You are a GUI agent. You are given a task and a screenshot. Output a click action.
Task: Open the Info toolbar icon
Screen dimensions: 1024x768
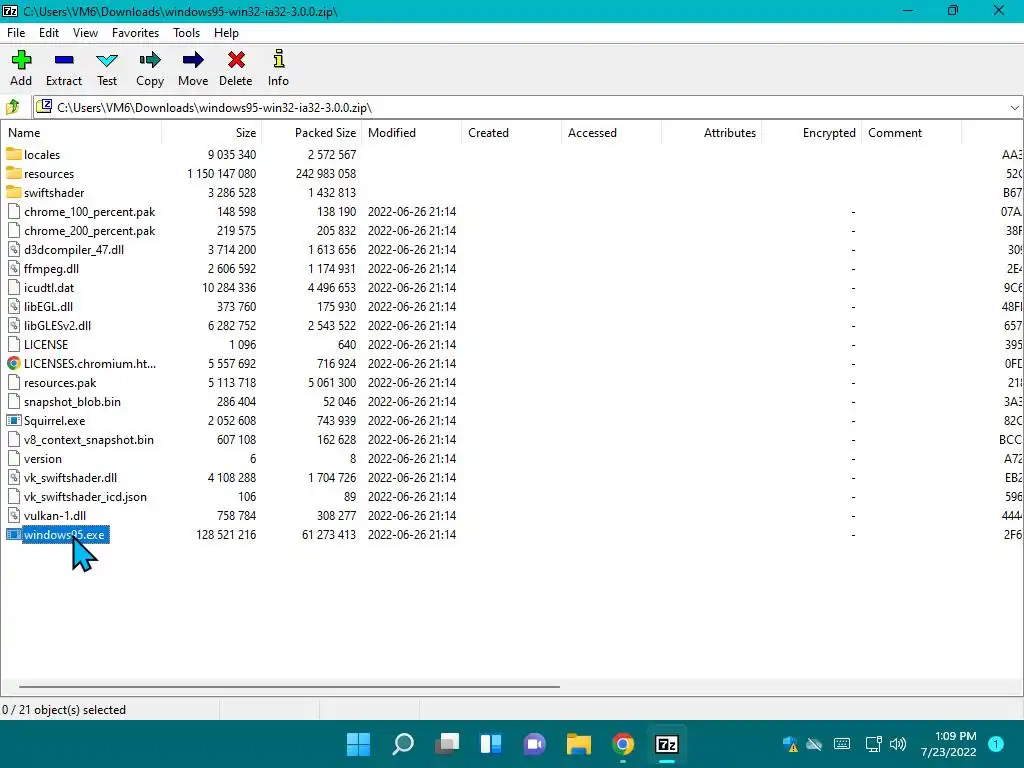click(x=279, y=59)
